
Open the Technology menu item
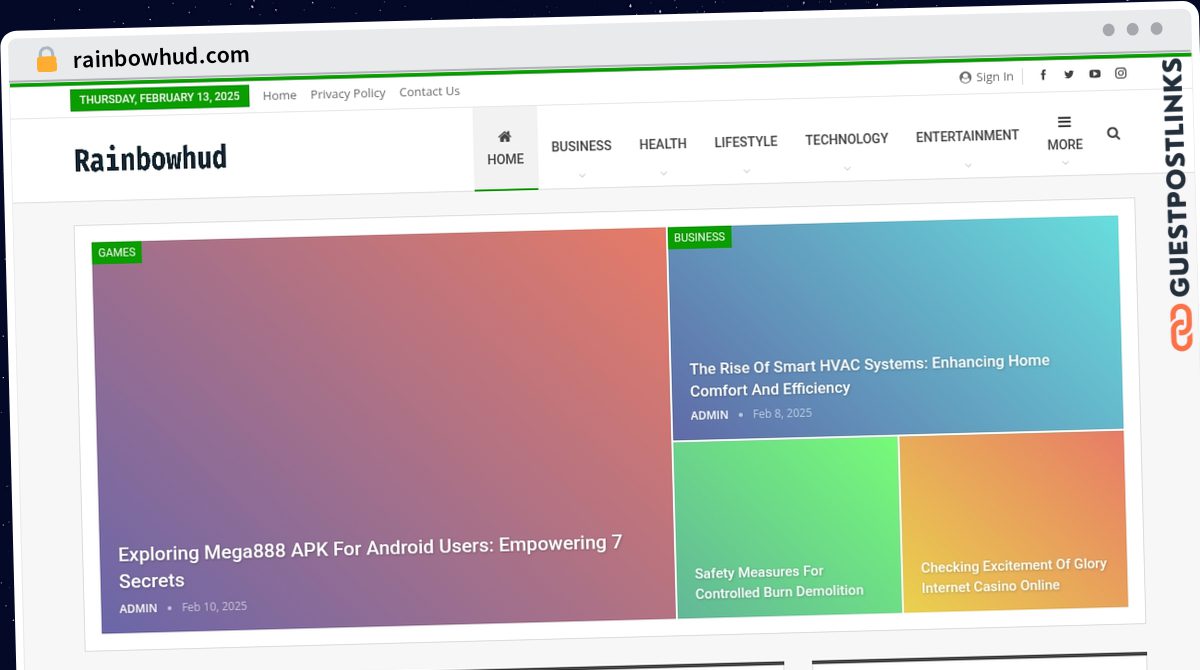tap(847, 139)
